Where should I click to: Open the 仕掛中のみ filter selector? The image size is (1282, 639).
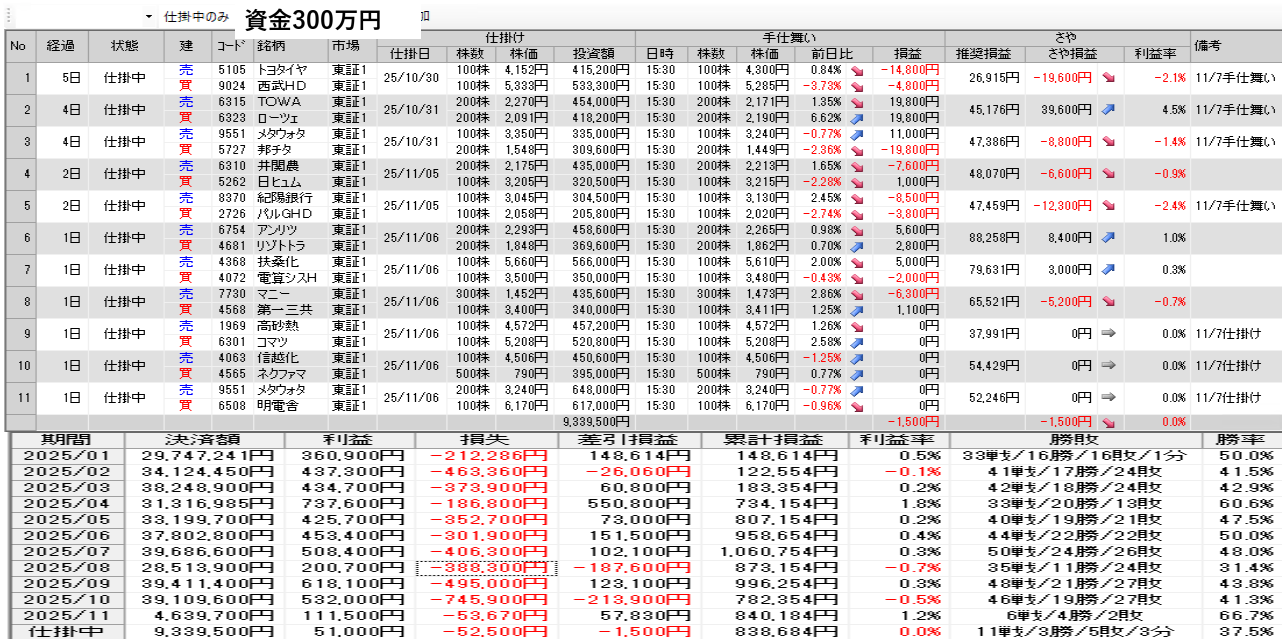click(196, 17)
